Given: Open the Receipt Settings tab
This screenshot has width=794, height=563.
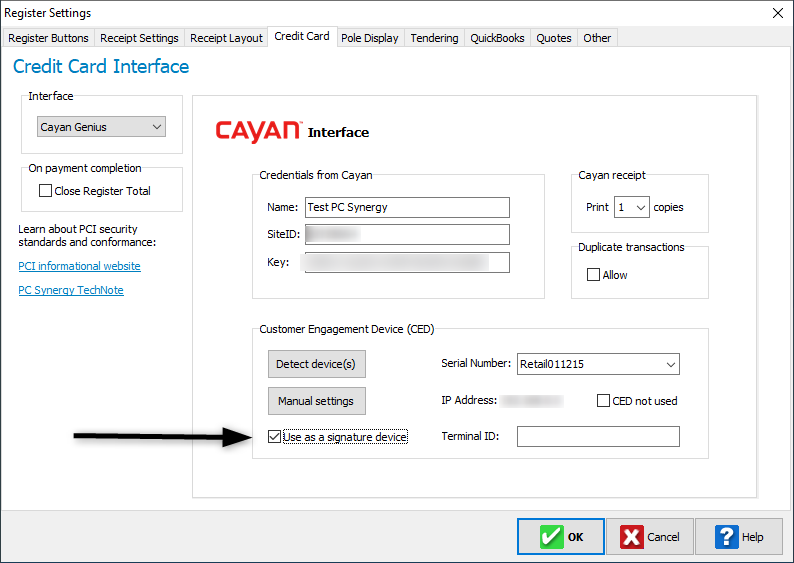Looking at the screenshot, I should (x=139, y=38).
